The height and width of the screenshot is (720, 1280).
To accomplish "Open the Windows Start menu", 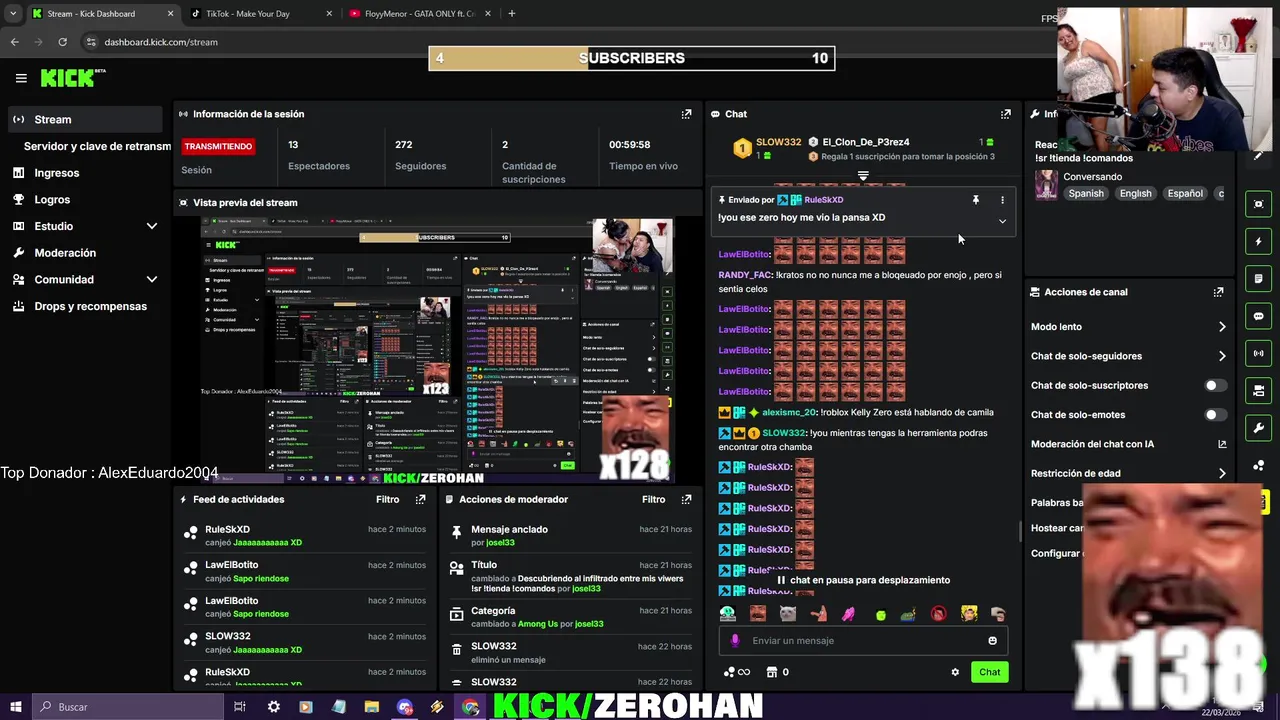I will (16, 707).
